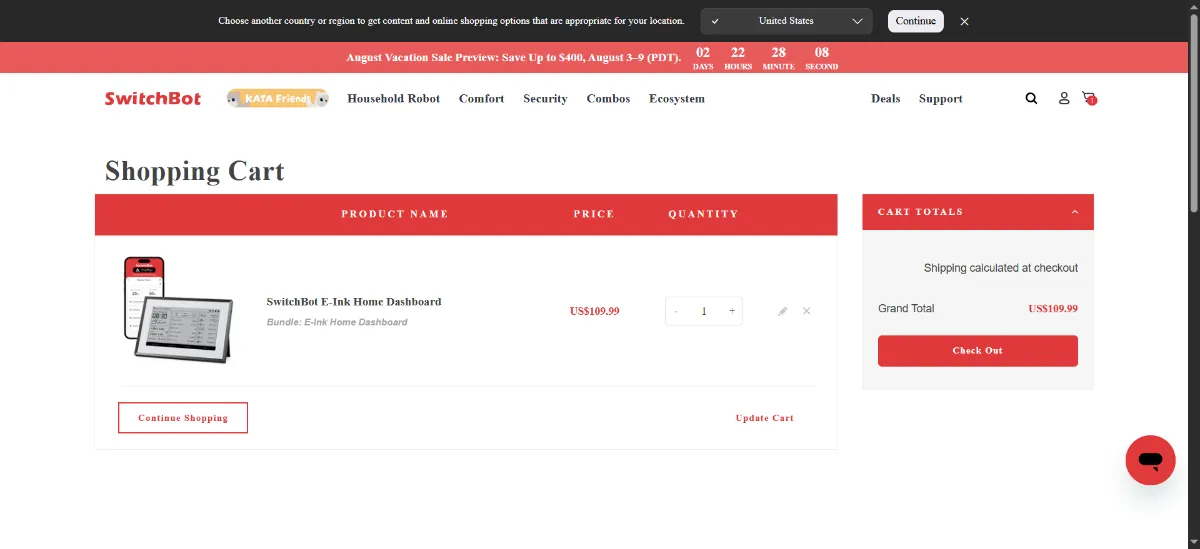
Task: Open the United States country dropdown
Action: (786, 21)
